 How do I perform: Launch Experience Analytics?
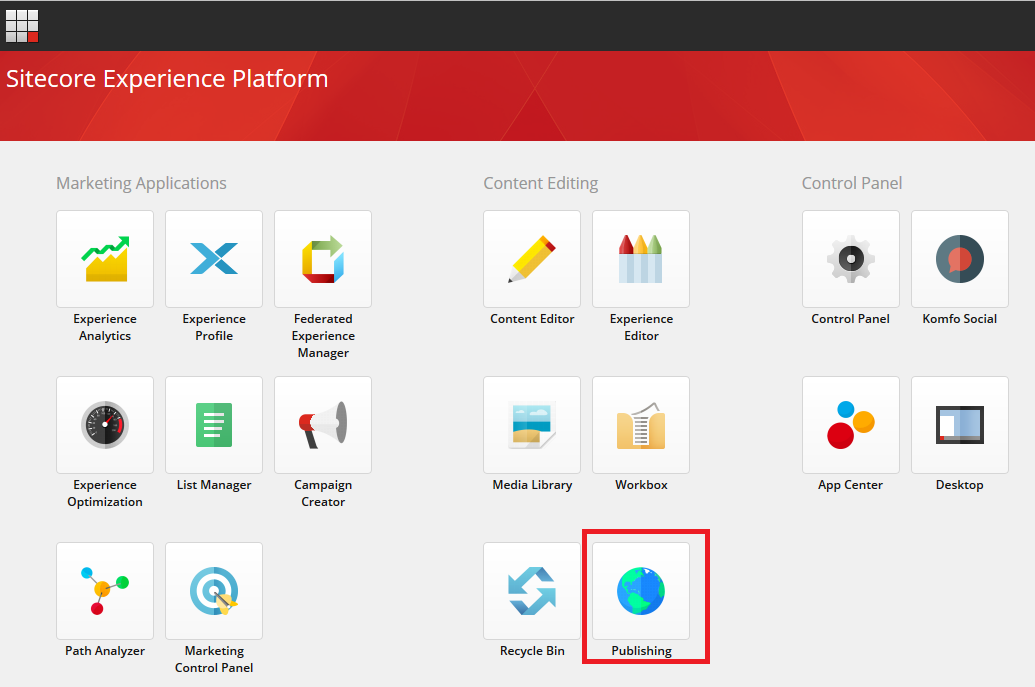click(x=105, y=259)
